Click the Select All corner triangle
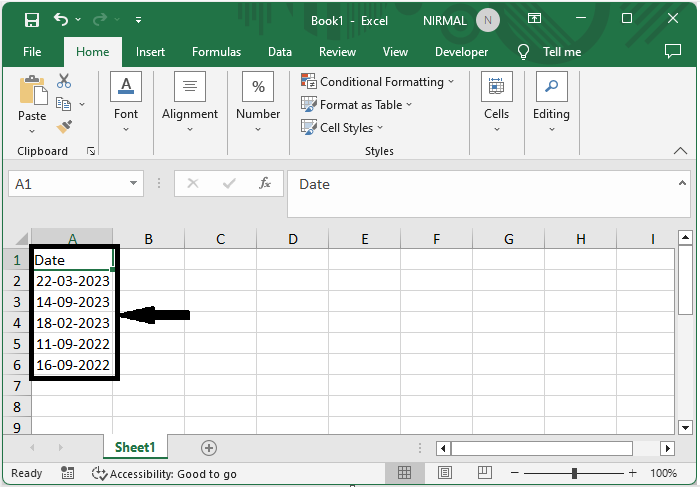The height and width of the screenshot is (487, 700). (x=21, y=239)
